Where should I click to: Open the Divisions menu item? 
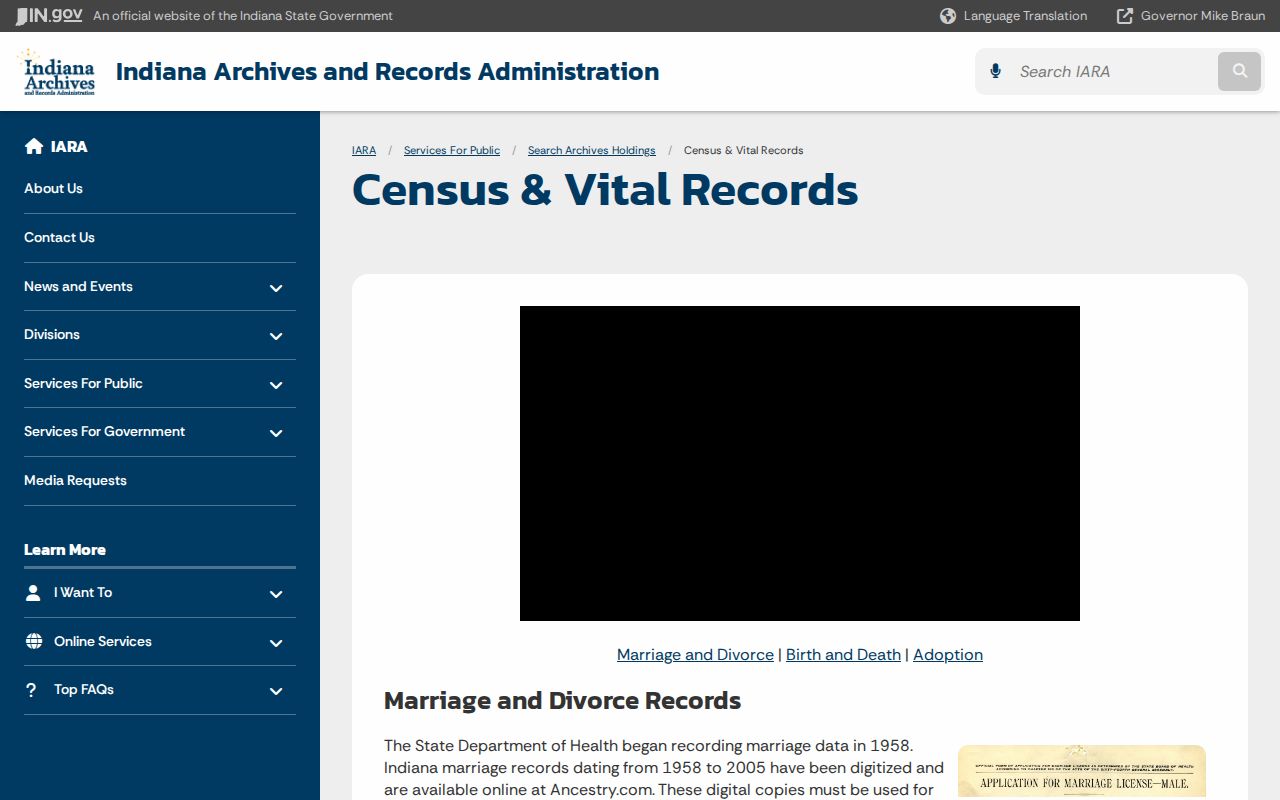[52, 334]
